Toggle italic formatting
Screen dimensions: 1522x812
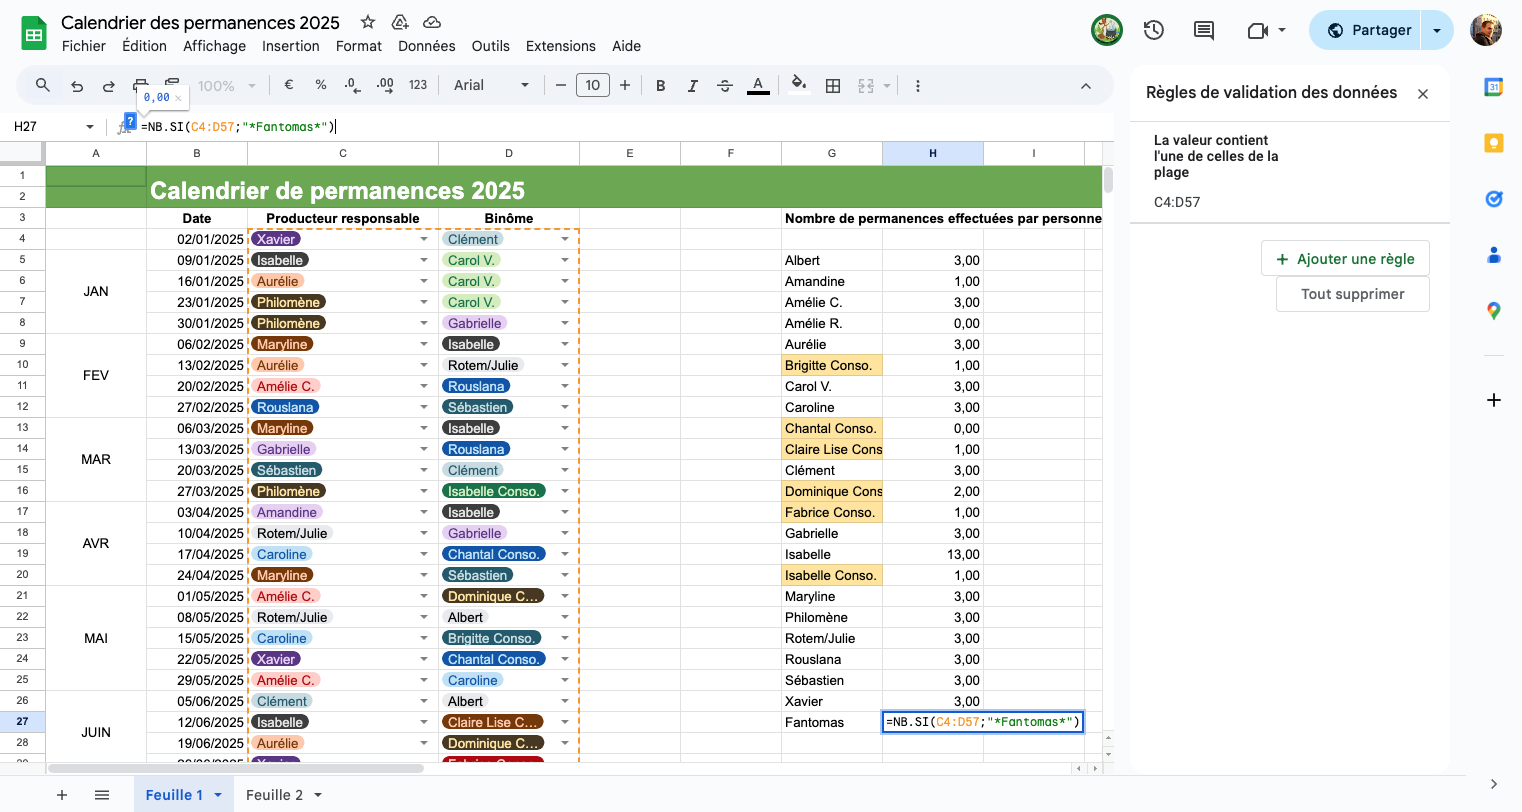pyautogui.click(x=692, y=86)
